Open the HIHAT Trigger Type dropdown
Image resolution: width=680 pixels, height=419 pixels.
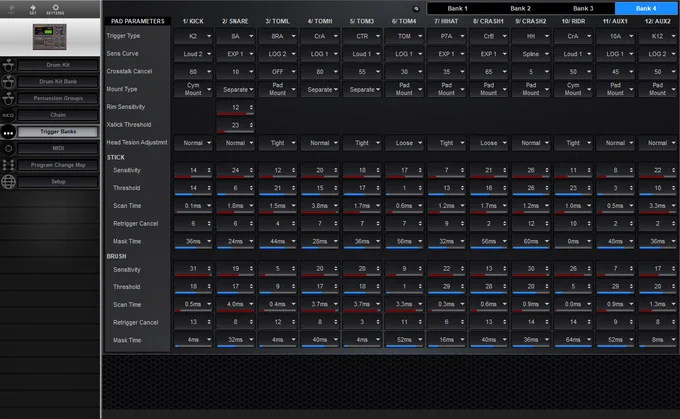coord(447,36)
